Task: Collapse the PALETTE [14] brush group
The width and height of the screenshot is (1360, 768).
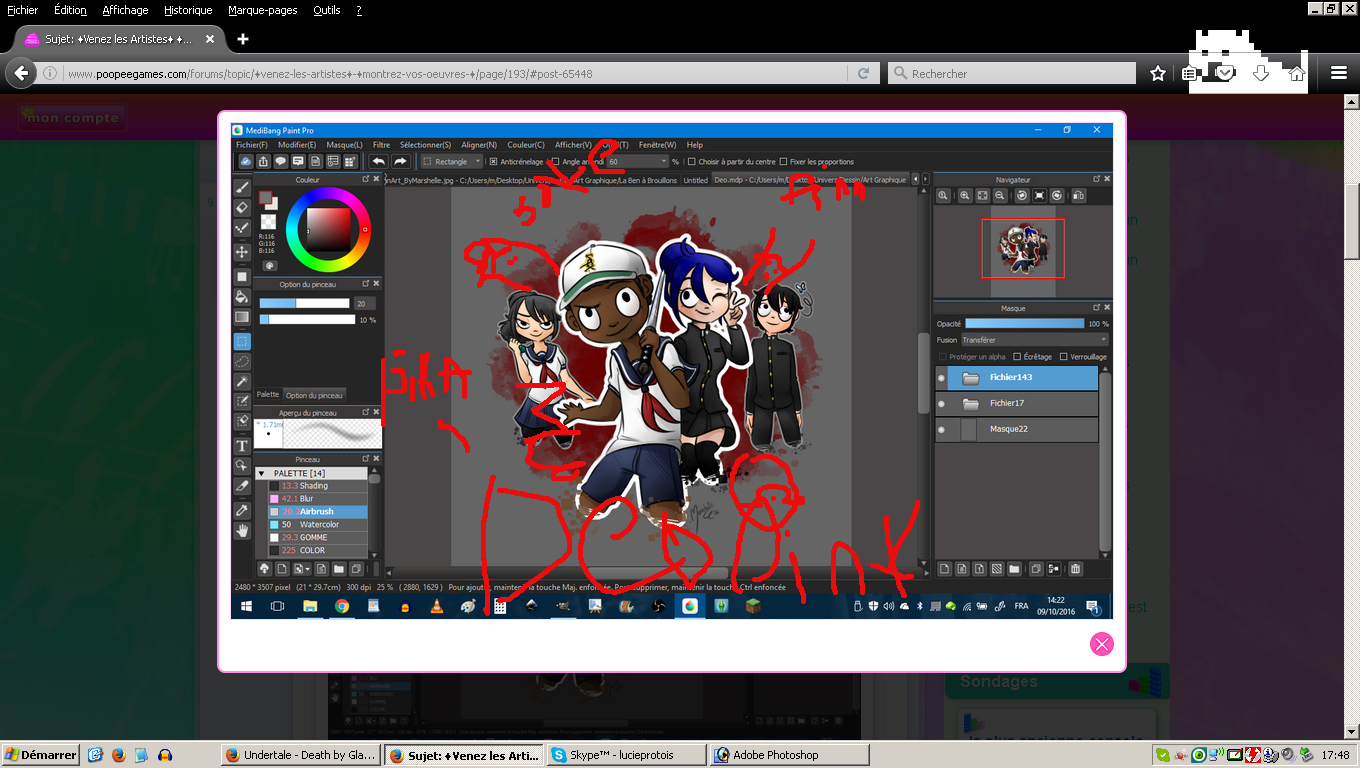Action: [x=262, y=473]
